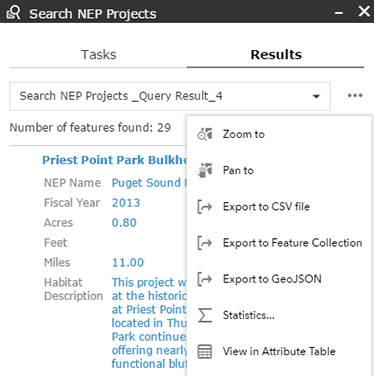The image size is (374, 376).
Task: Click the Export to CSV arrow icon
Action: pos(205,207)
